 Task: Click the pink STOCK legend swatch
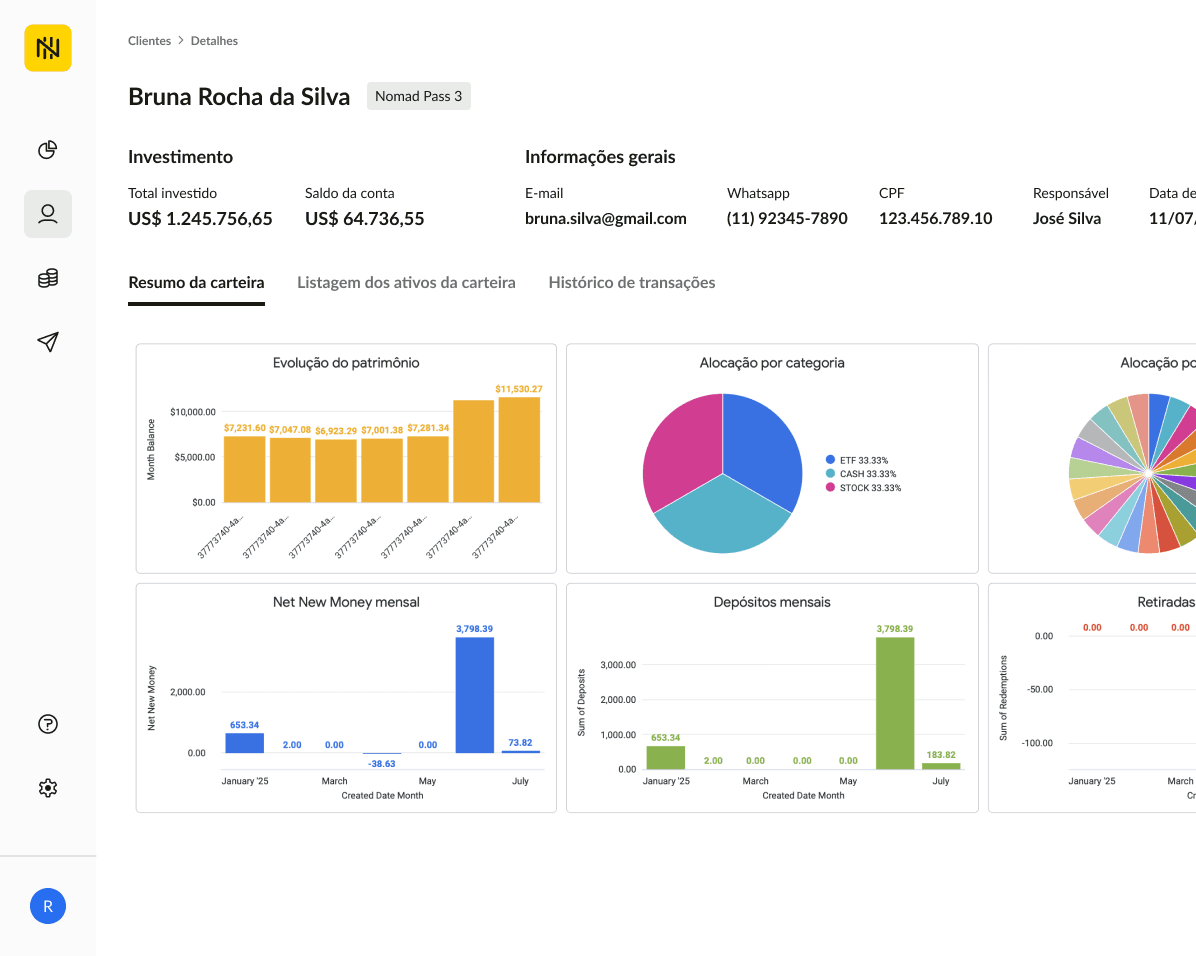pos(830,488)
